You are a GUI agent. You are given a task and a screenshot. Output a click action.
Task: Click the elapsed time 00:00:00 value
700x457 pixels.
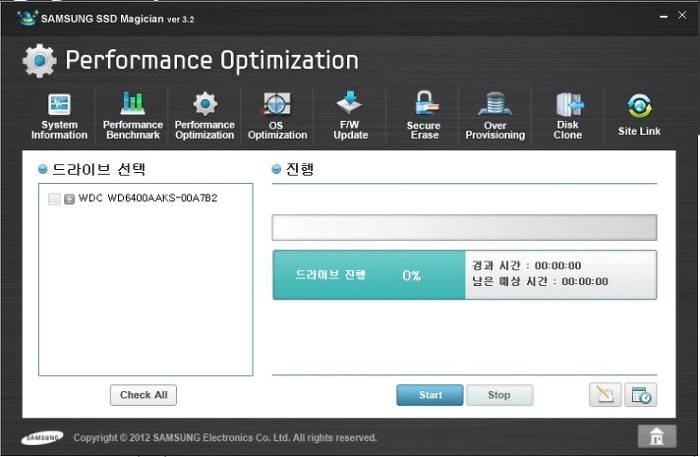[x=558, y=266]
